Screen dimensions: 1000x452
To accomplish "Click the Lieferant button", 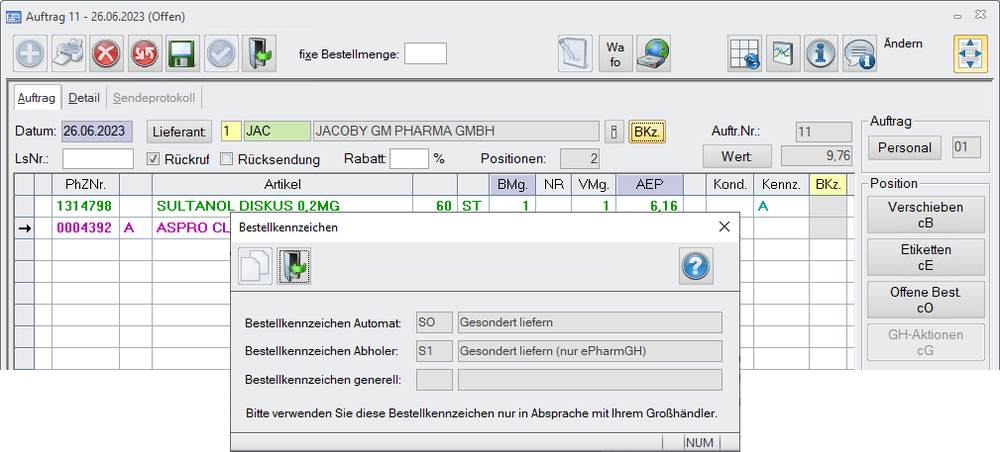I will click(181, 131).
